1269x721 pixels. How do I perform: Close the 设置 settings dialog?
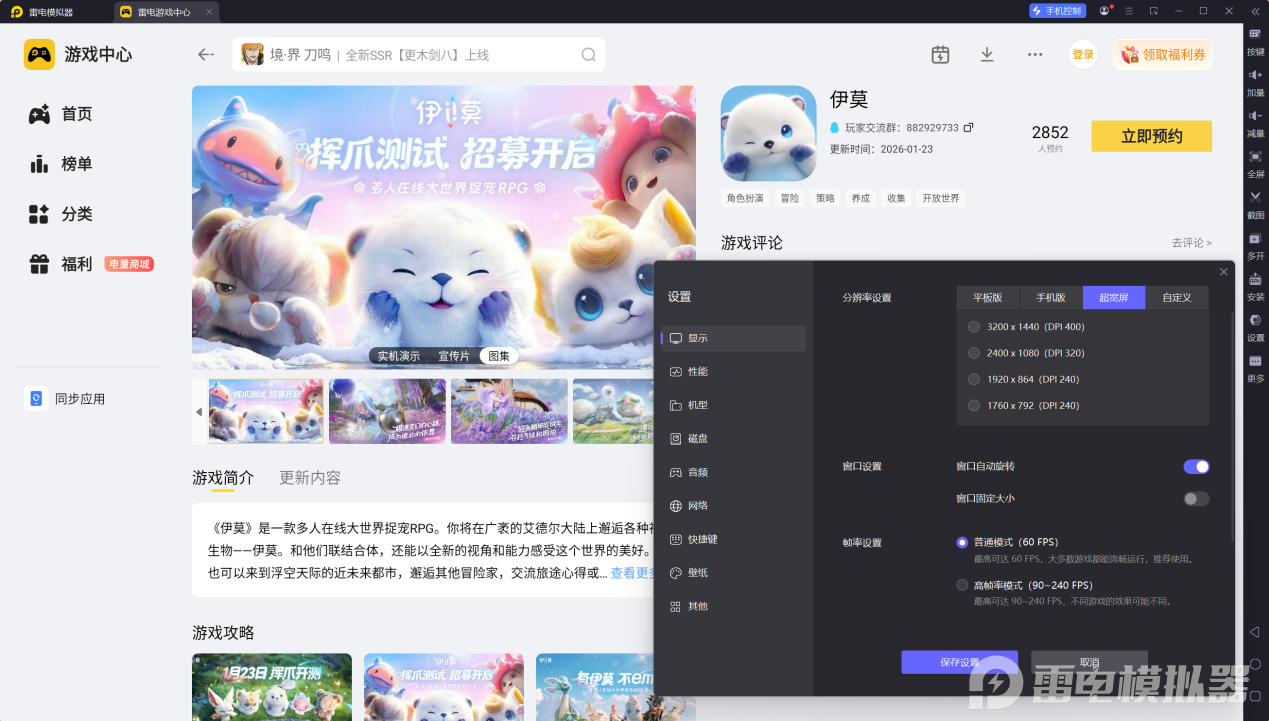[x=1224, y=272]
